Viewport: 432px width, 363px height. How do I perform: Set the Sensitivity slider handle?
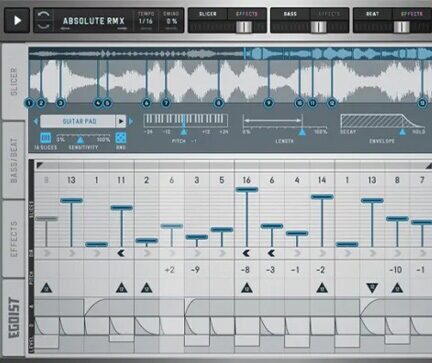80,139
